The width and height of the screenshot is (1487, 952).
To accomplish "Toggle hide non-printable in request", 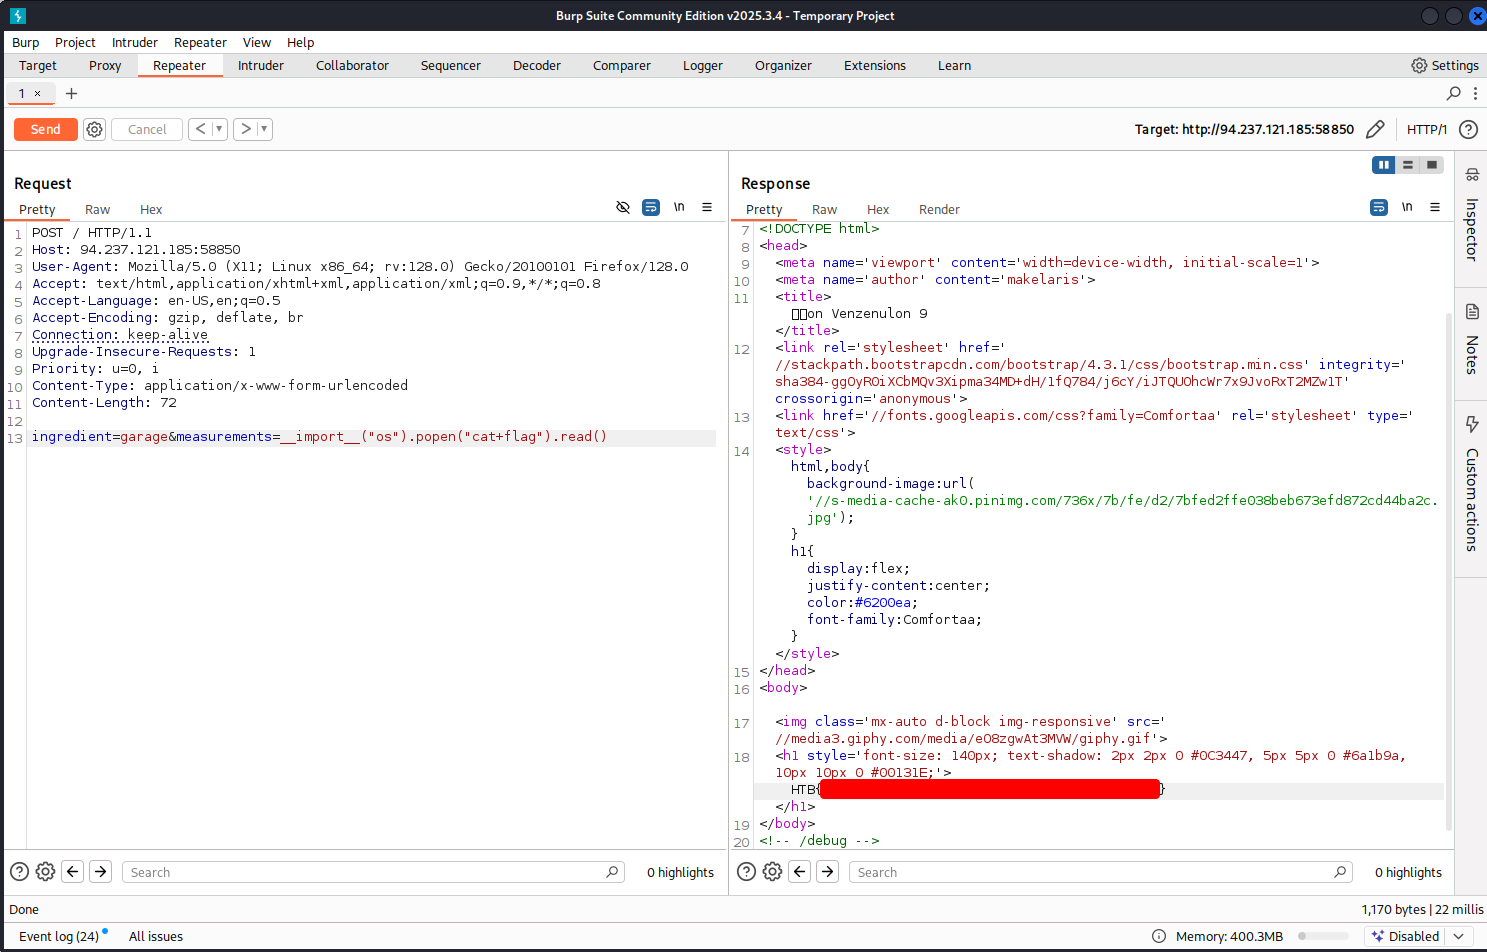I will 623,207.
